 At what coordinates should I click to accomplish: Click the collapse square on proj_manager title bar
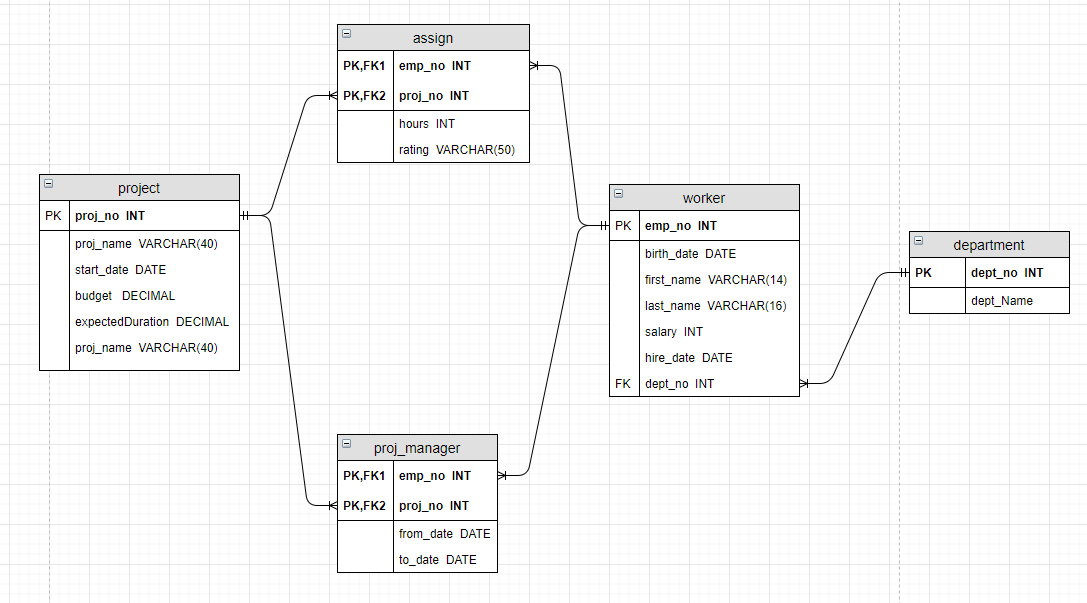click(346, 446)
